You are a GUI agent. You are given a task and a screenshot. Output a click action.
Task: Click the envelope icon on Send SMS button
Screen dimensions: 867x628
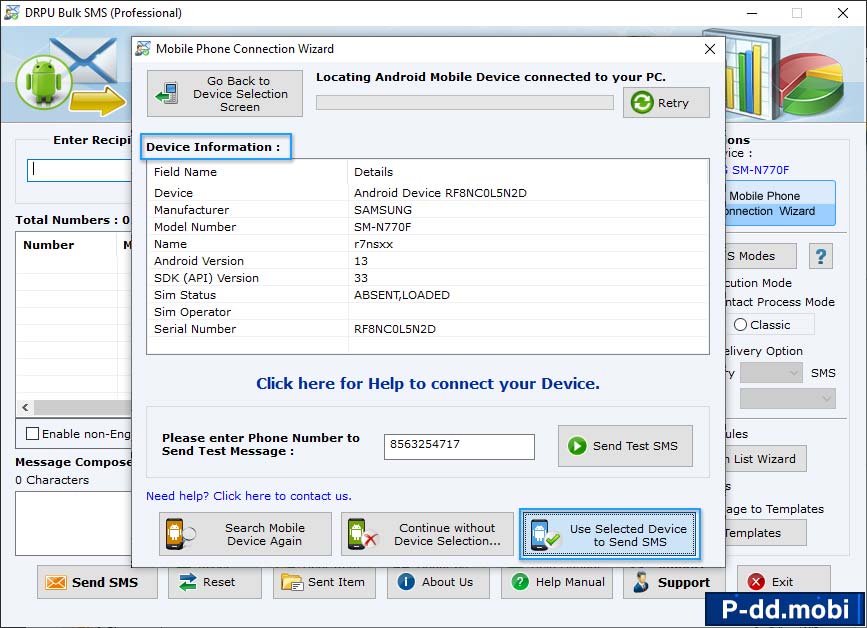[x=56, y=583]
